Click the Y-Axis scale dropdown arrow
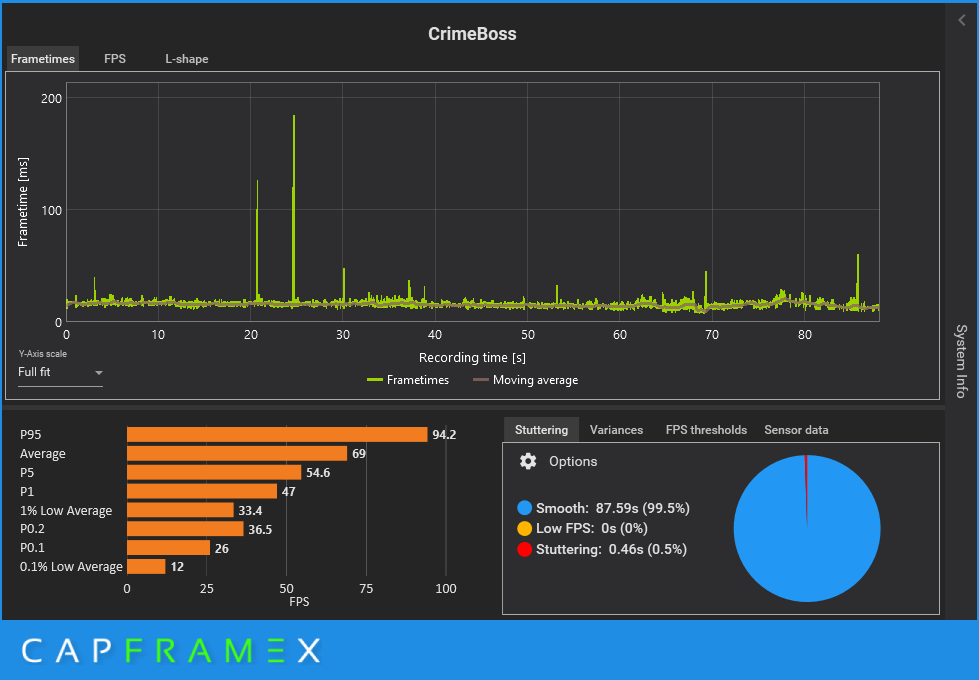 tap(99, 373)
